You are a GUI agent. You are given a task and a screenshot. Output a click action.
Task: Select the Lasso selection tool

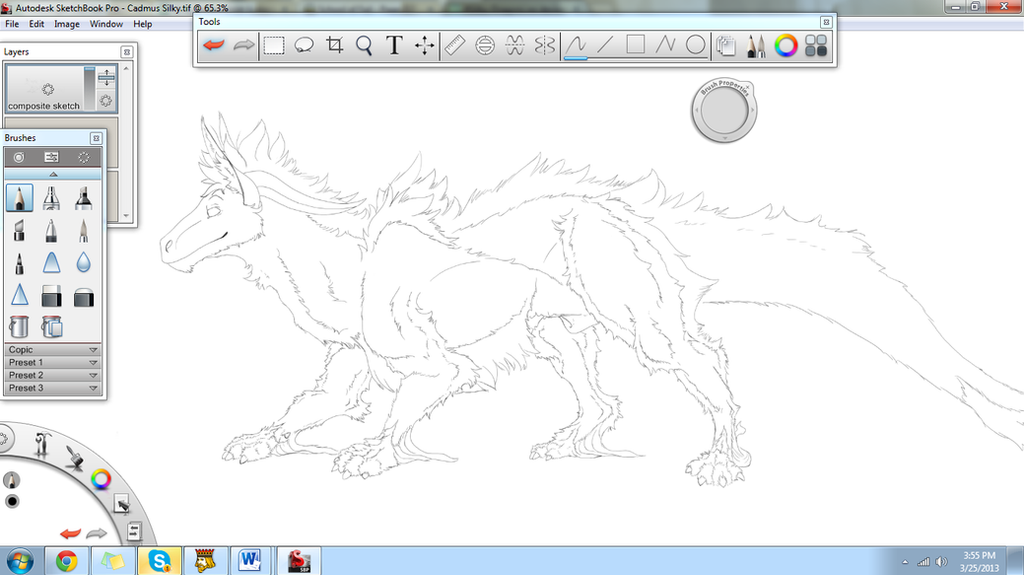click(x=304, y=46)
